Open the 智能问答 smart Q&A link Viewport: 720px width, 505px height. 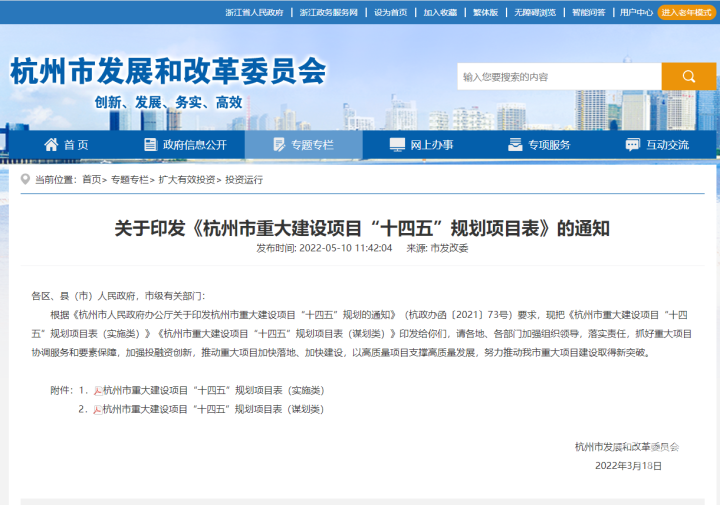pyautogui.click(x=588, y=12)
